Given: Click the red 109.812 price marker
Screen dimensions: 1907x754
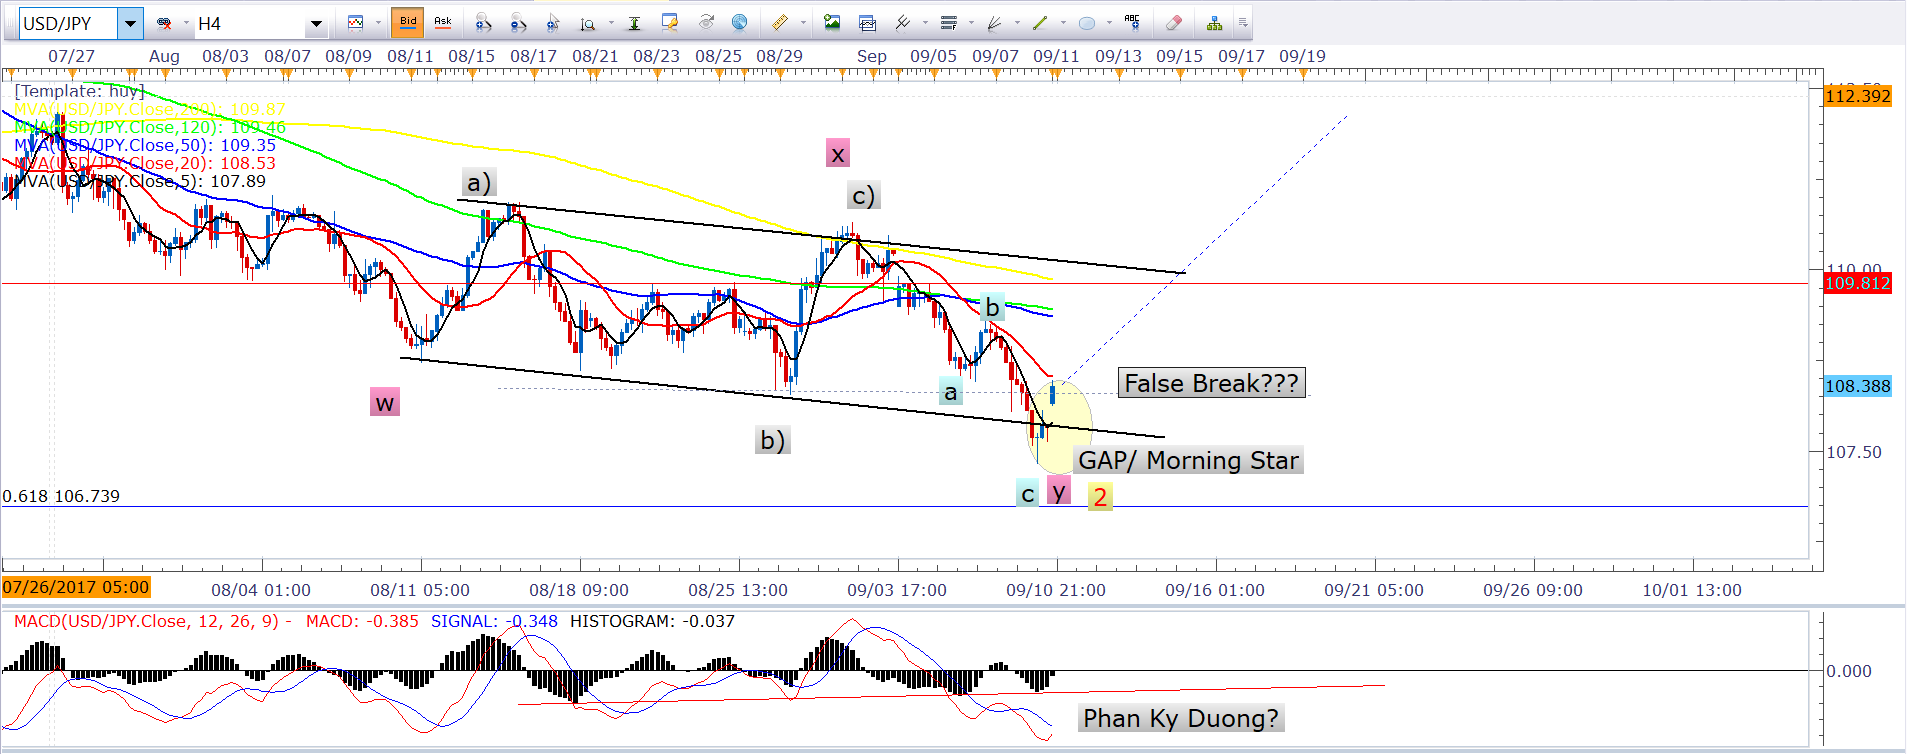Looking at the screenshot, I should click(x=1857, y=283).
